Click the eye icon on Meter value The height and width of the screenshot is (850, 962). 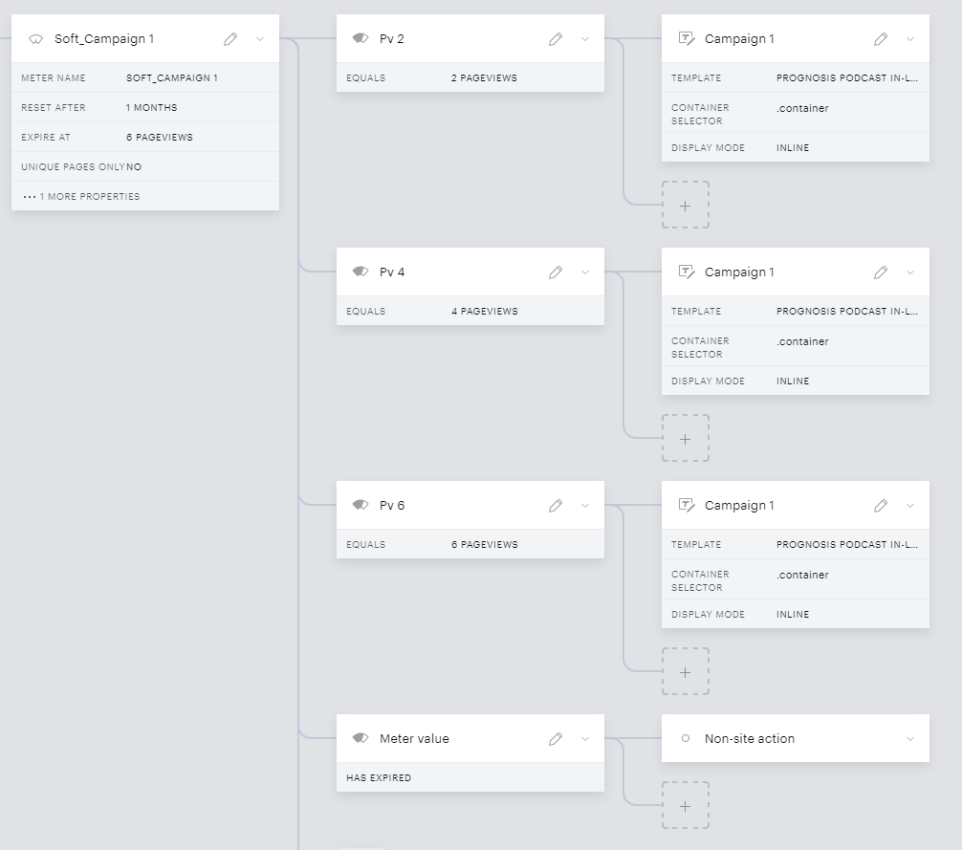click(360, 738)
